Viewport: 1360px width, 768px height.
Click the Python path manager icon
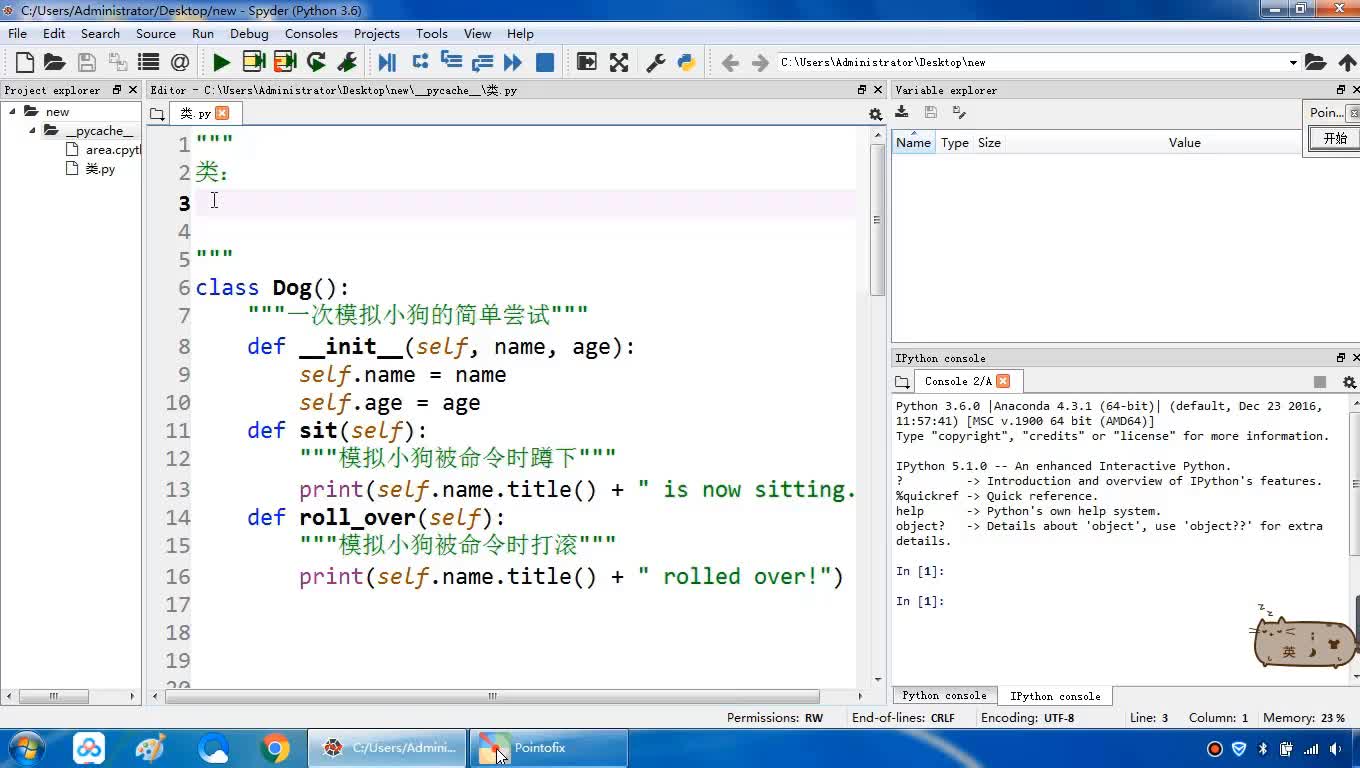[x=686, y=63]
